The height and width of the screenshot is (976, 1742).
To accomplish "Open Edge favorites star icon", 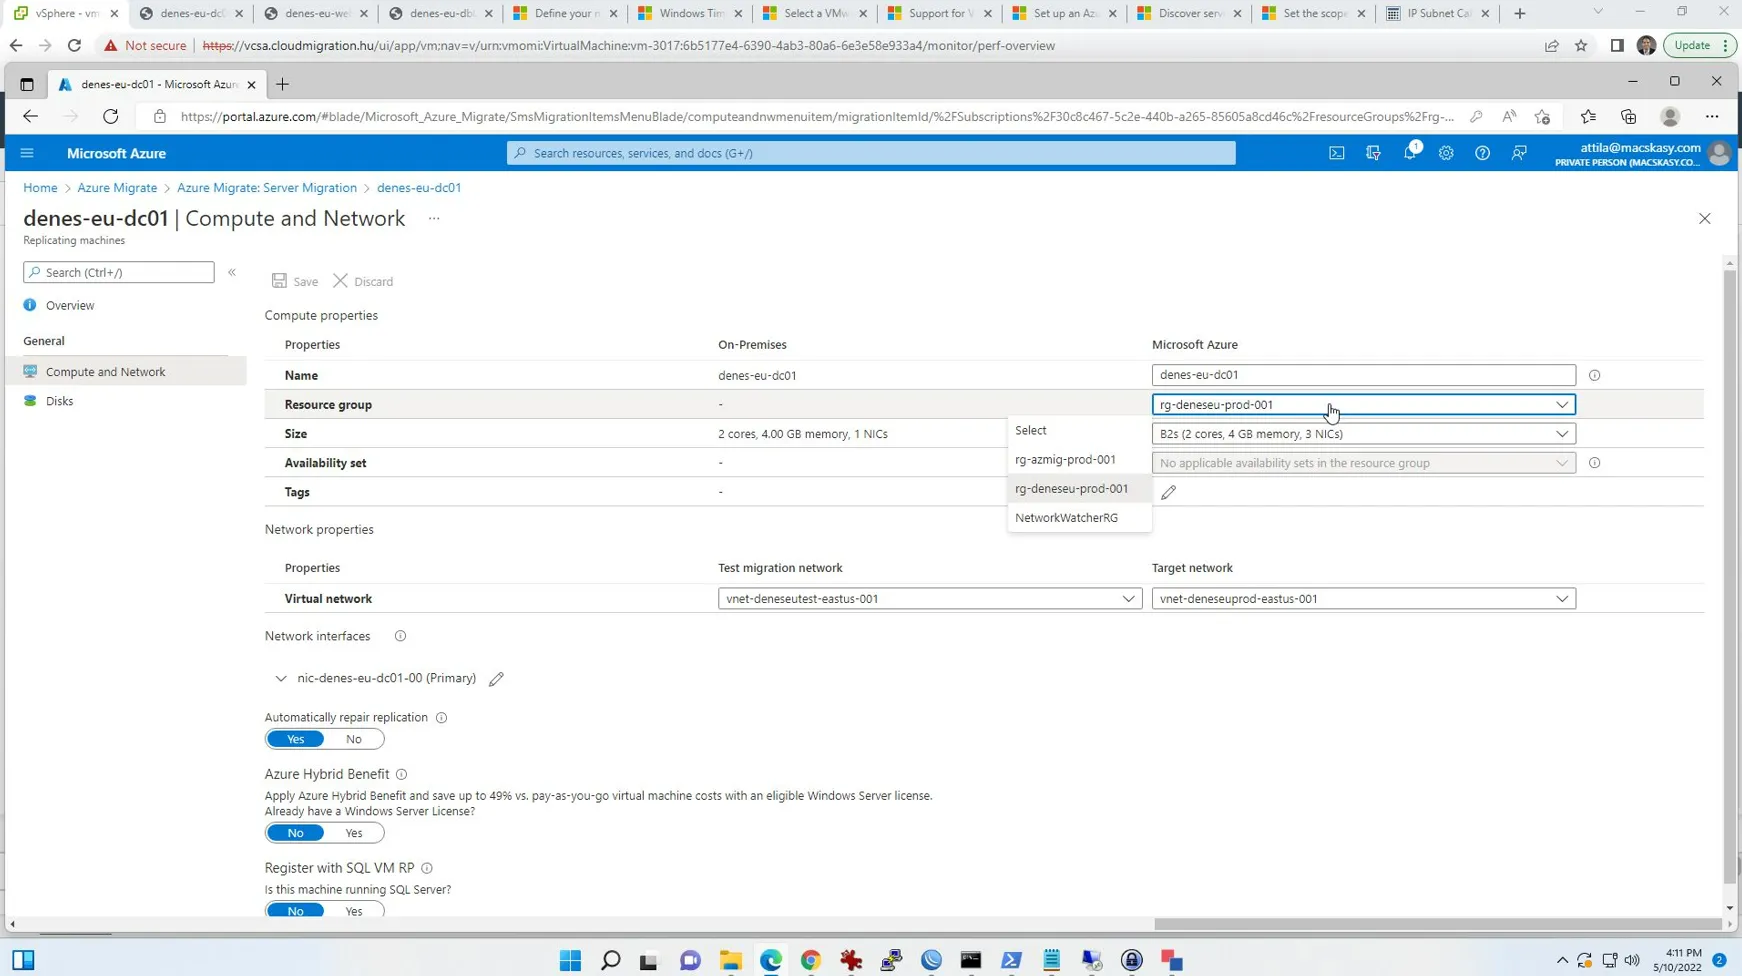I will pyautogui.click(x=1588, y=117).
